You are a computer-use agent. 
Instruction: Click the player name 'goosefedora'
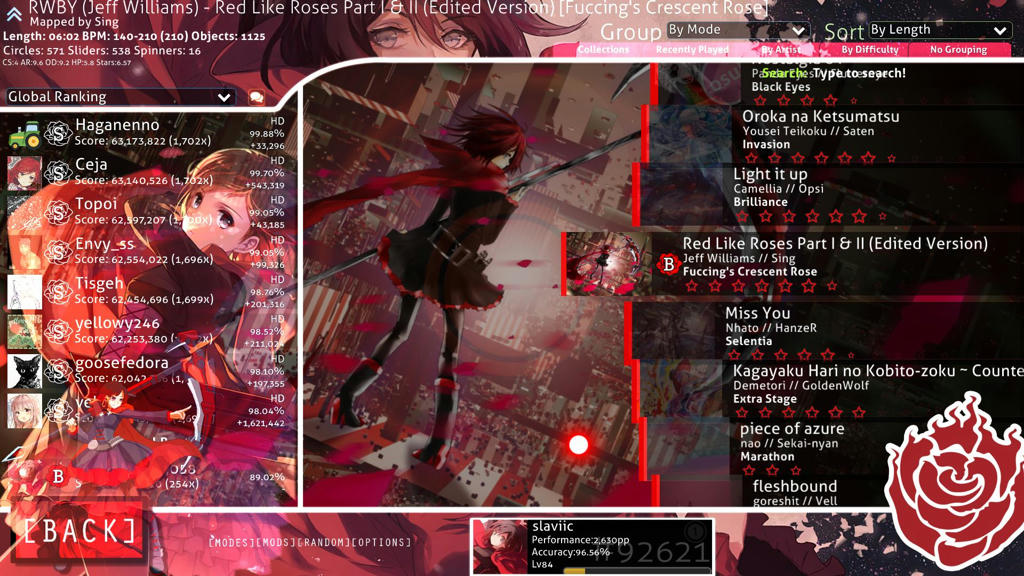click(121, 362)
